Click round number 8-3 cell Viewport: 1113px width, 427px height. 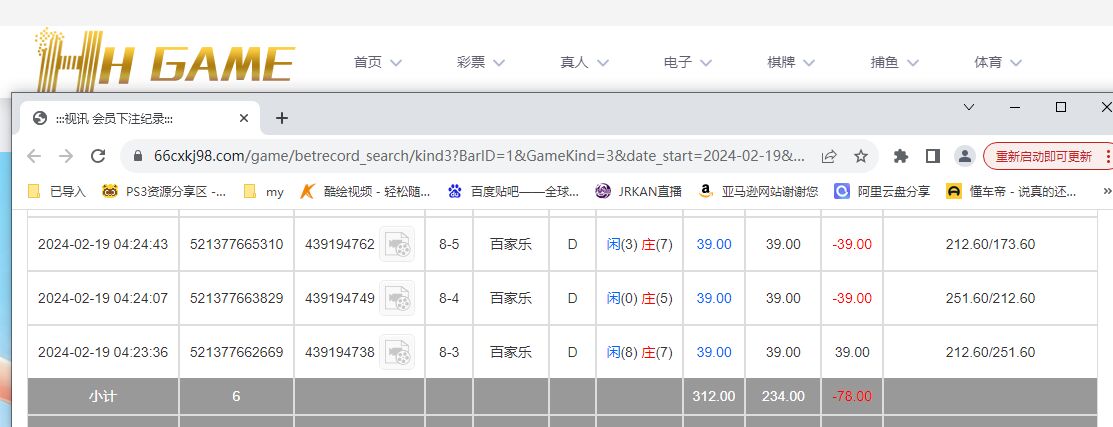pyautogui.click(x=449, y=352)
